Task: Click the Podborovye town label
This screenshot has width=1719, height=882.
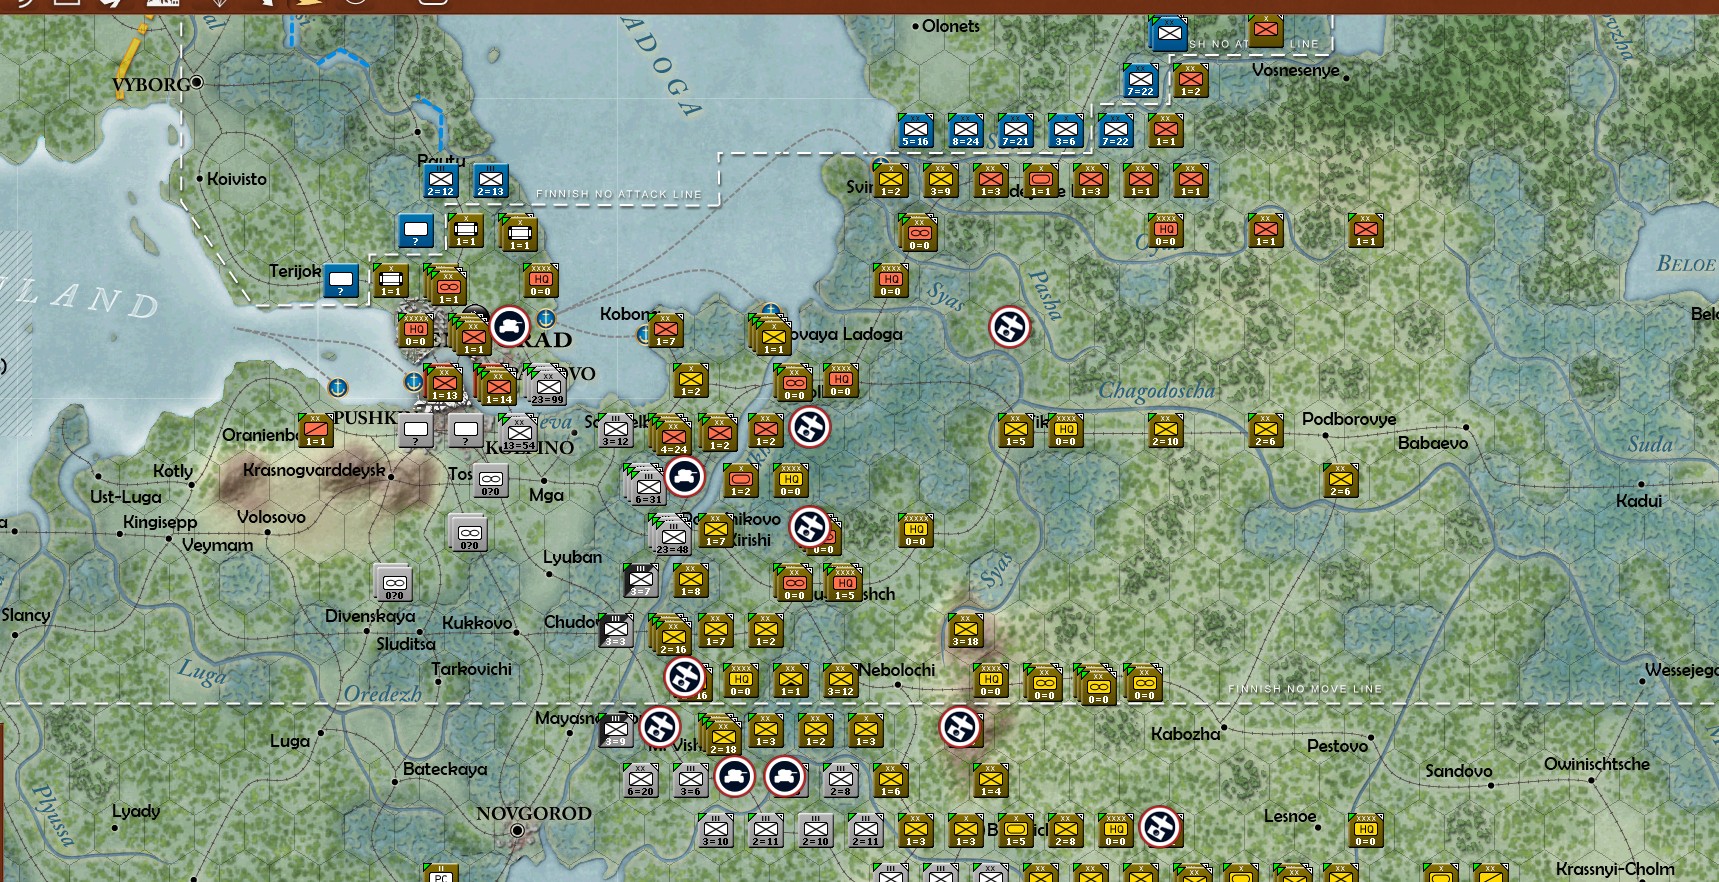Action: pyautogui.click(x=1349, y=419)
